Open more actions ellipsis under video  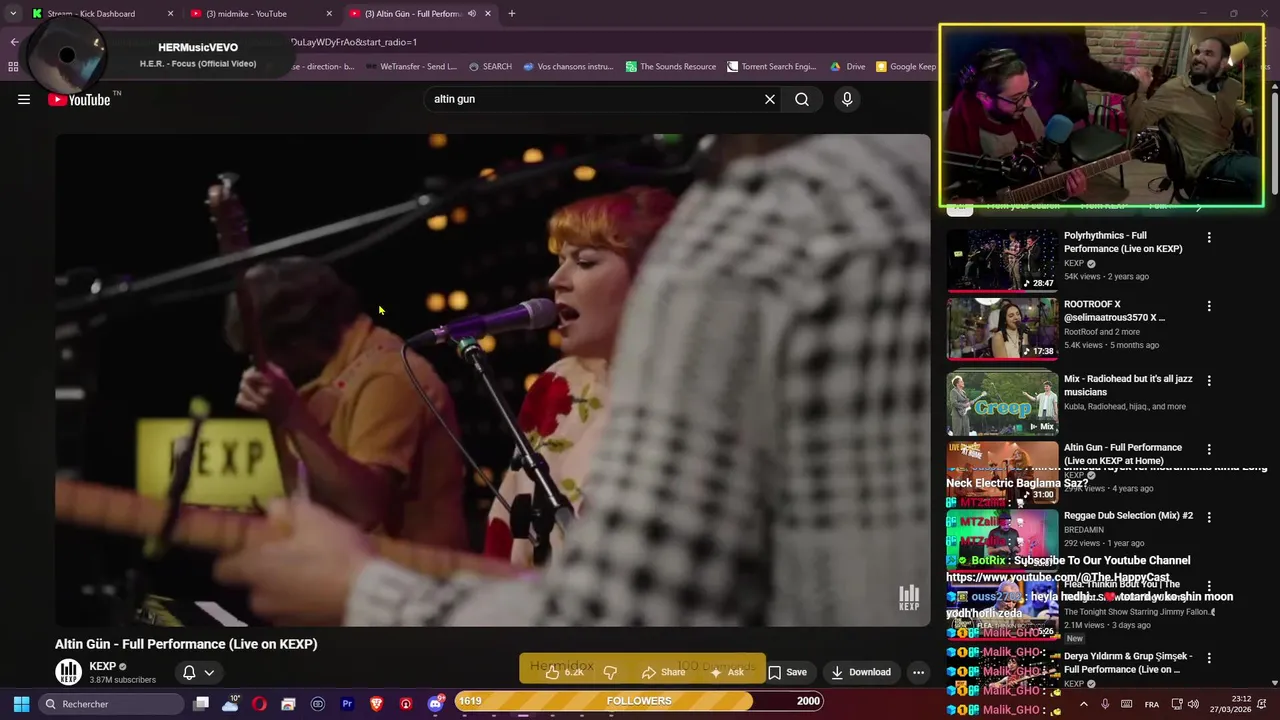tap(918, 672)
